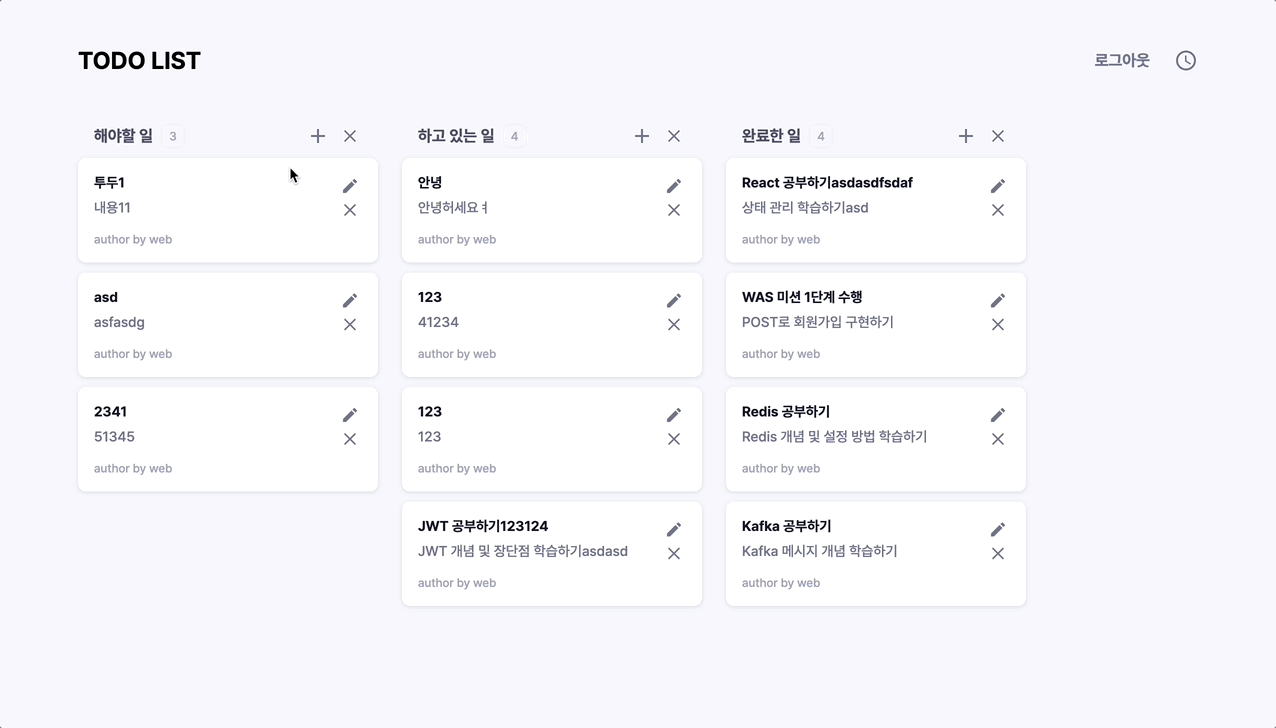The image size is (1276, 728).
Task: Delete the 2341 card
Action: 350,439
